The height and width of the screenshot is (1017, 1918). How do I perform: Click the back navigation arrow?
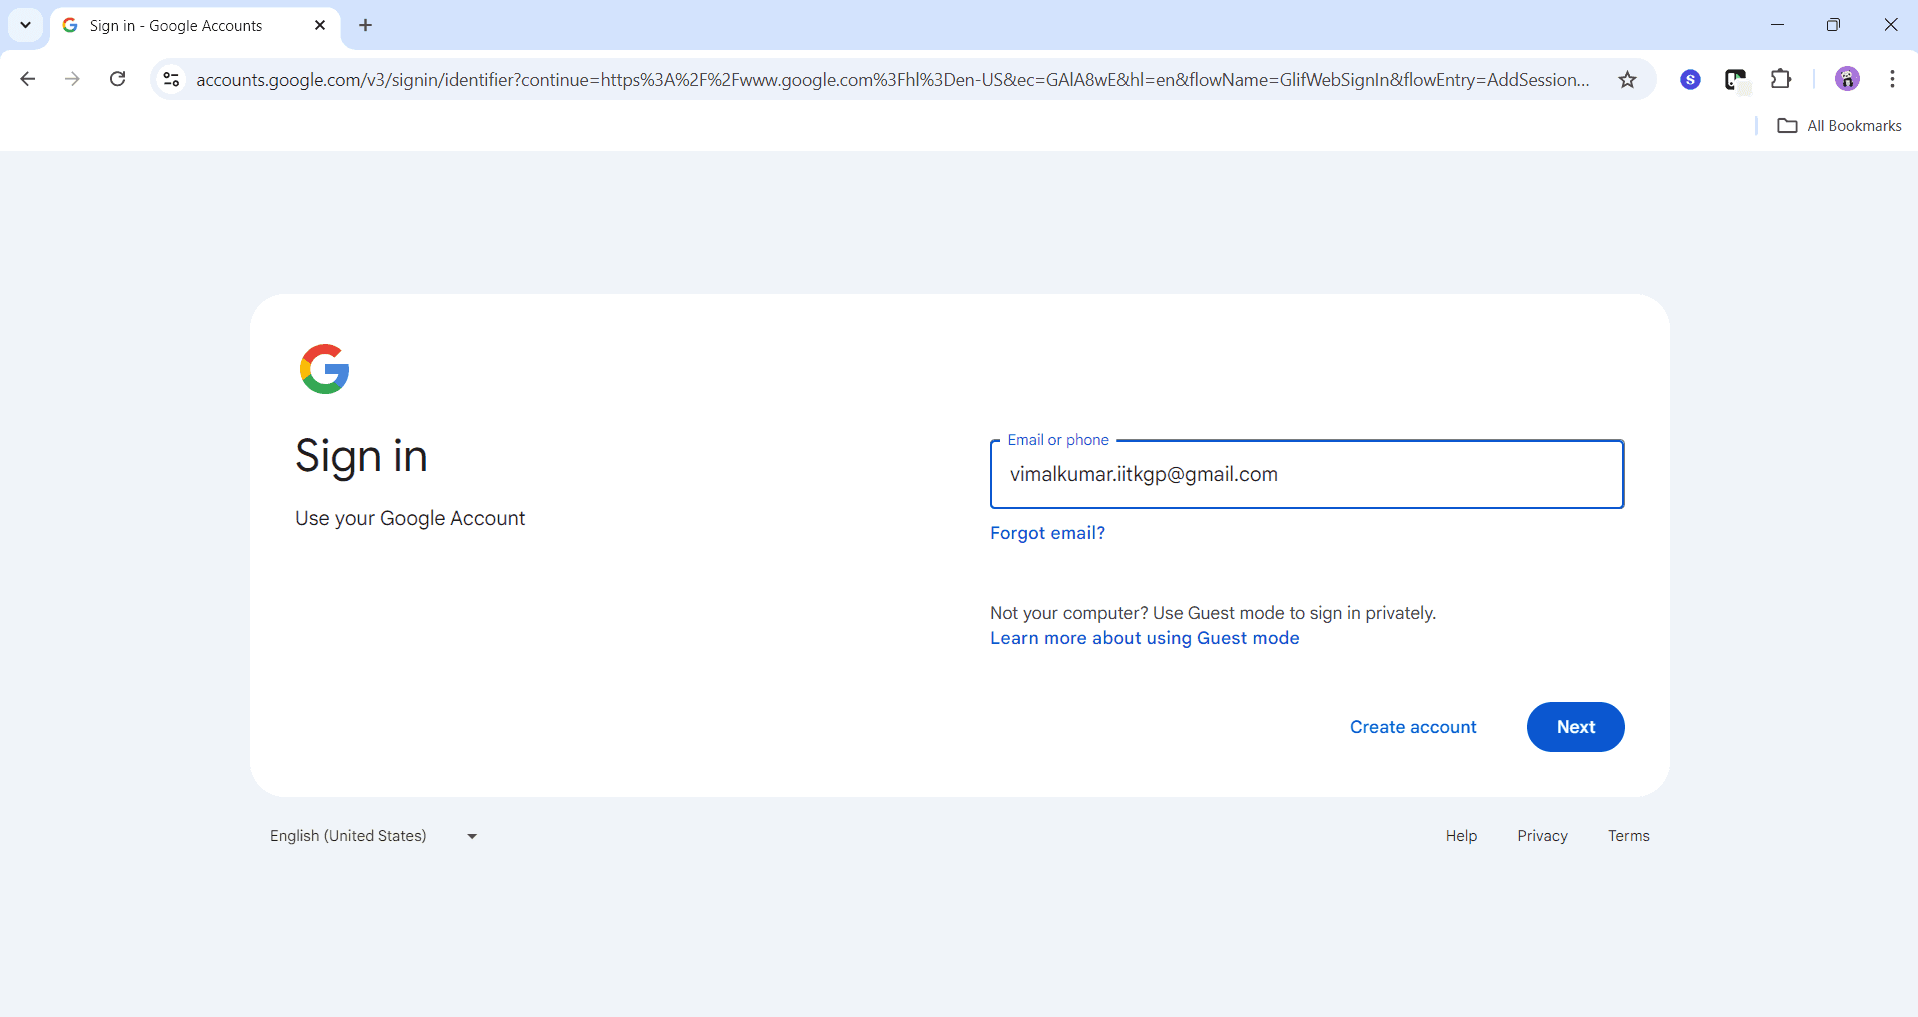click(x=27, y=79)
